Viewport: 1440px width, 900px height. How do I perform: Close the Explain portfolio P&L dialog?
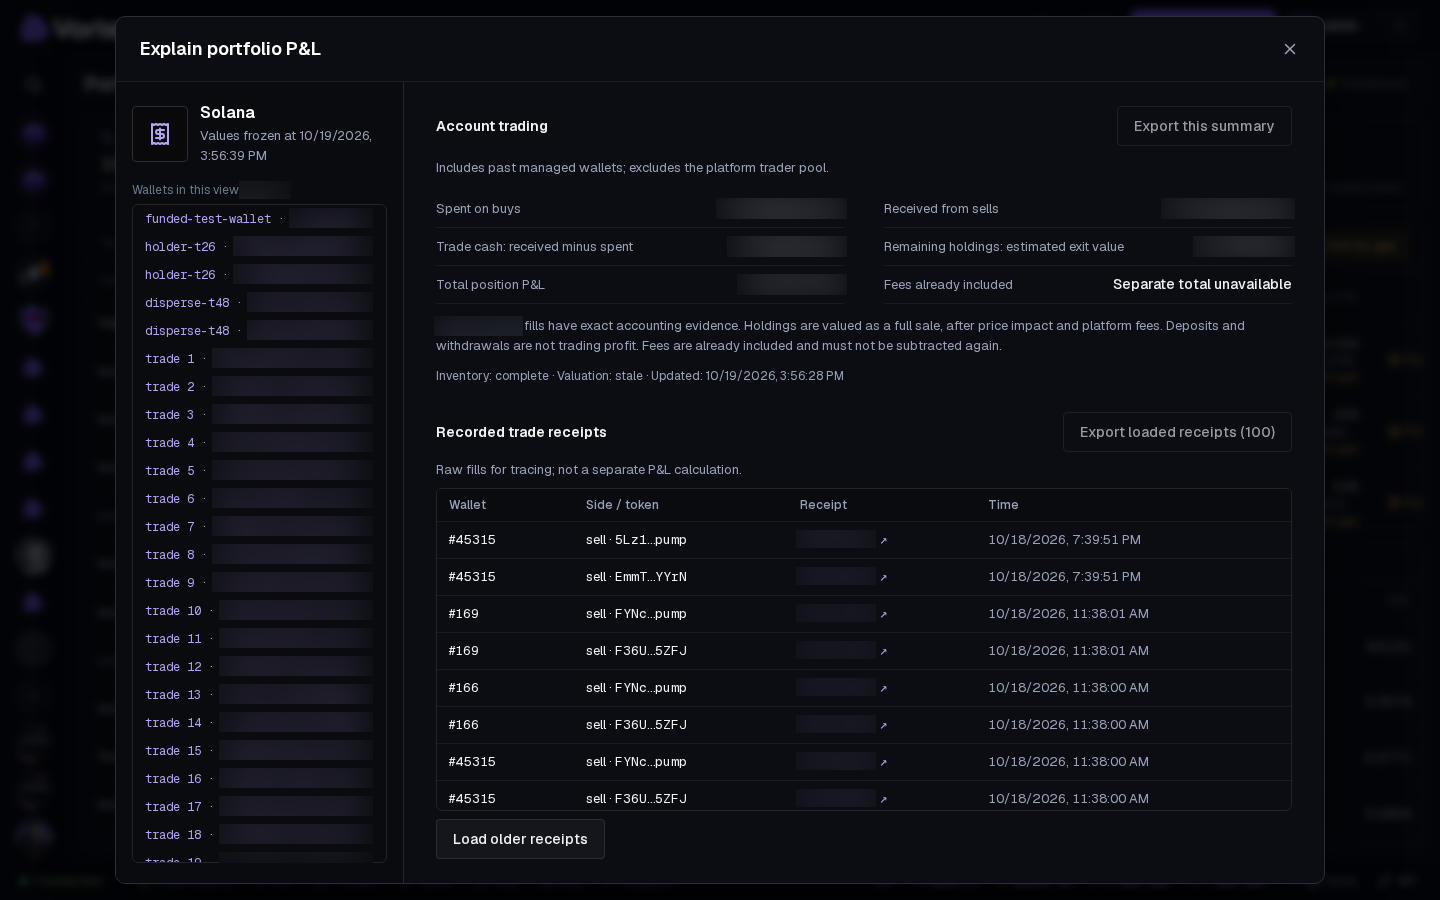(1290, 49)
